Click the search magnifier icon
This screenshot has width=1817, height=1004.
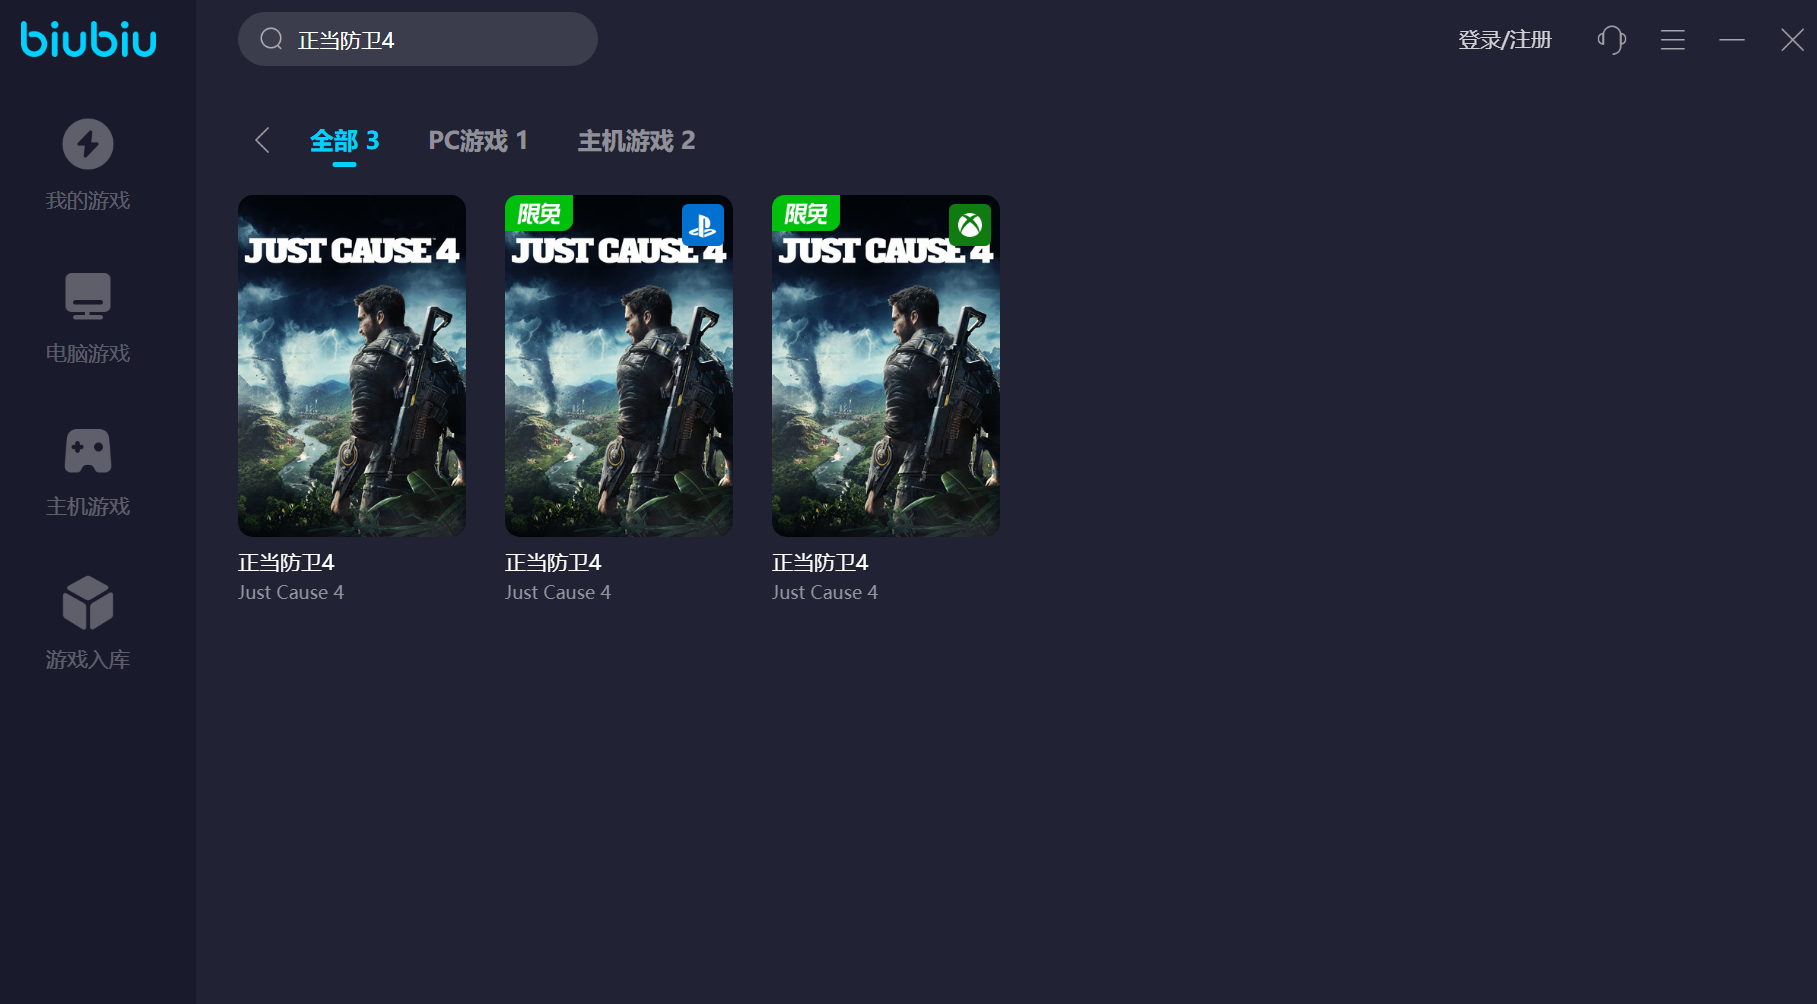(x=271, y=39)
